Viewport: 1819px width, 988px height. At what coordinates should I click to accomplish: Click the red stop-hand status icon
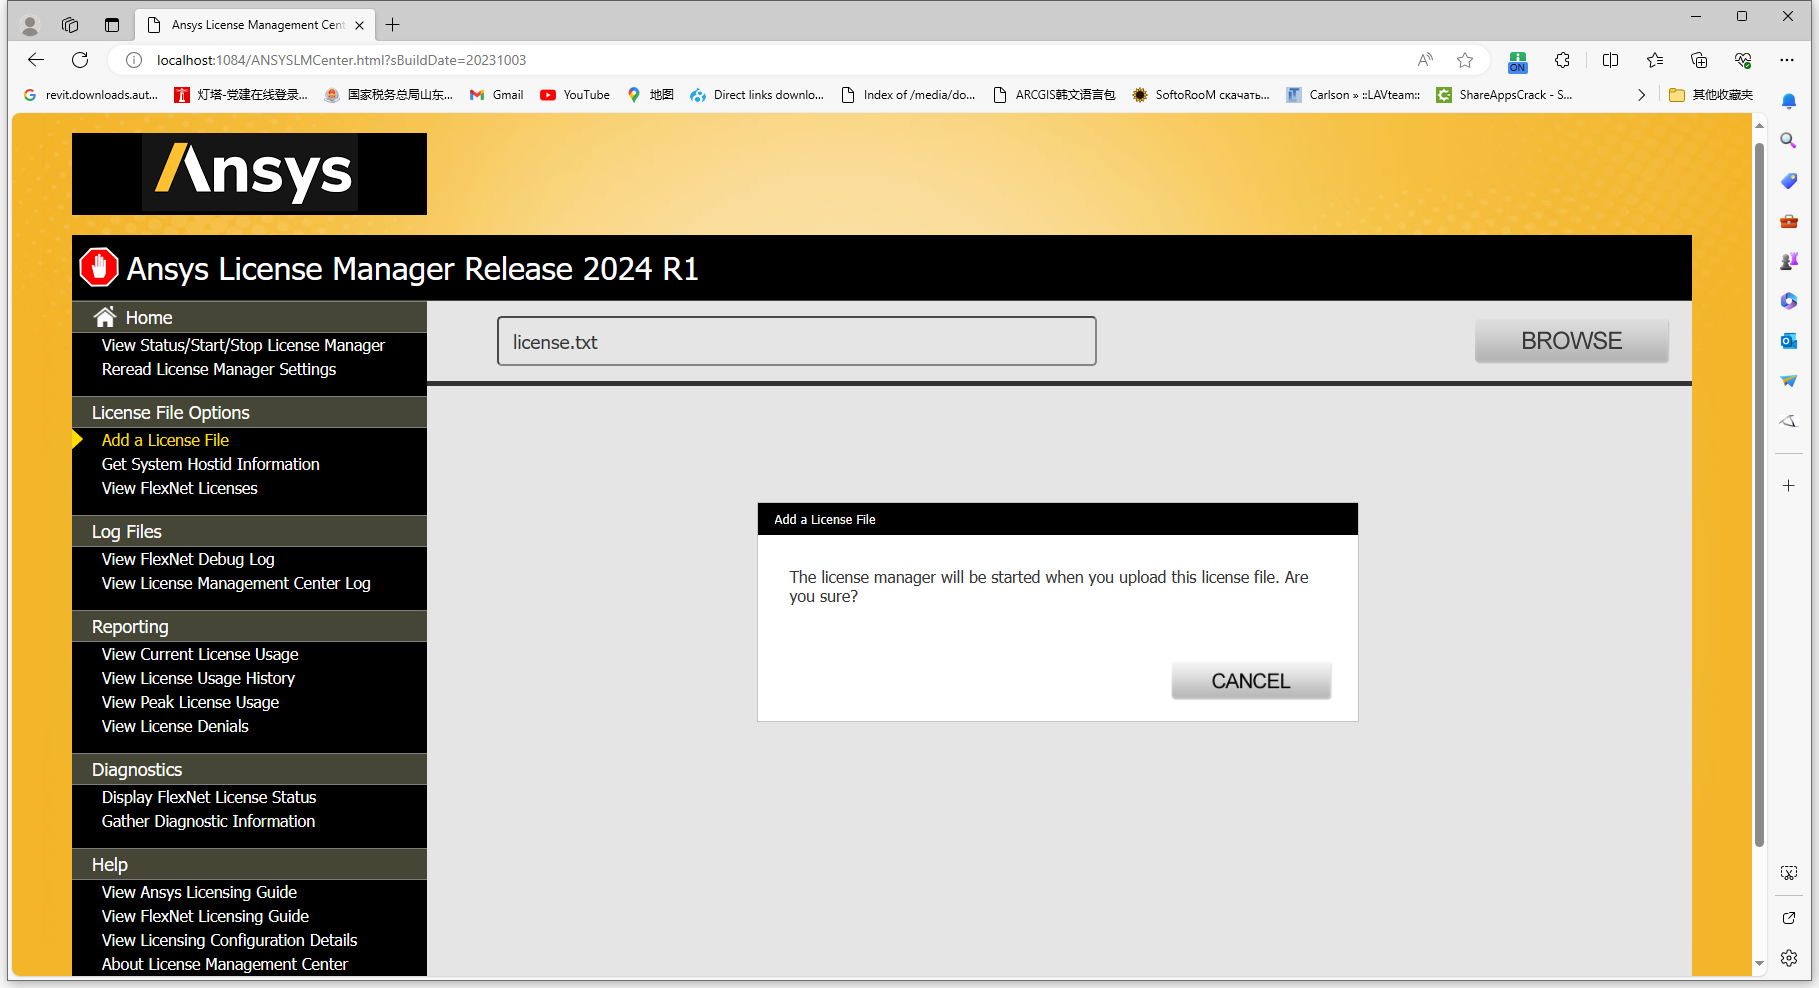pos(99,267)
